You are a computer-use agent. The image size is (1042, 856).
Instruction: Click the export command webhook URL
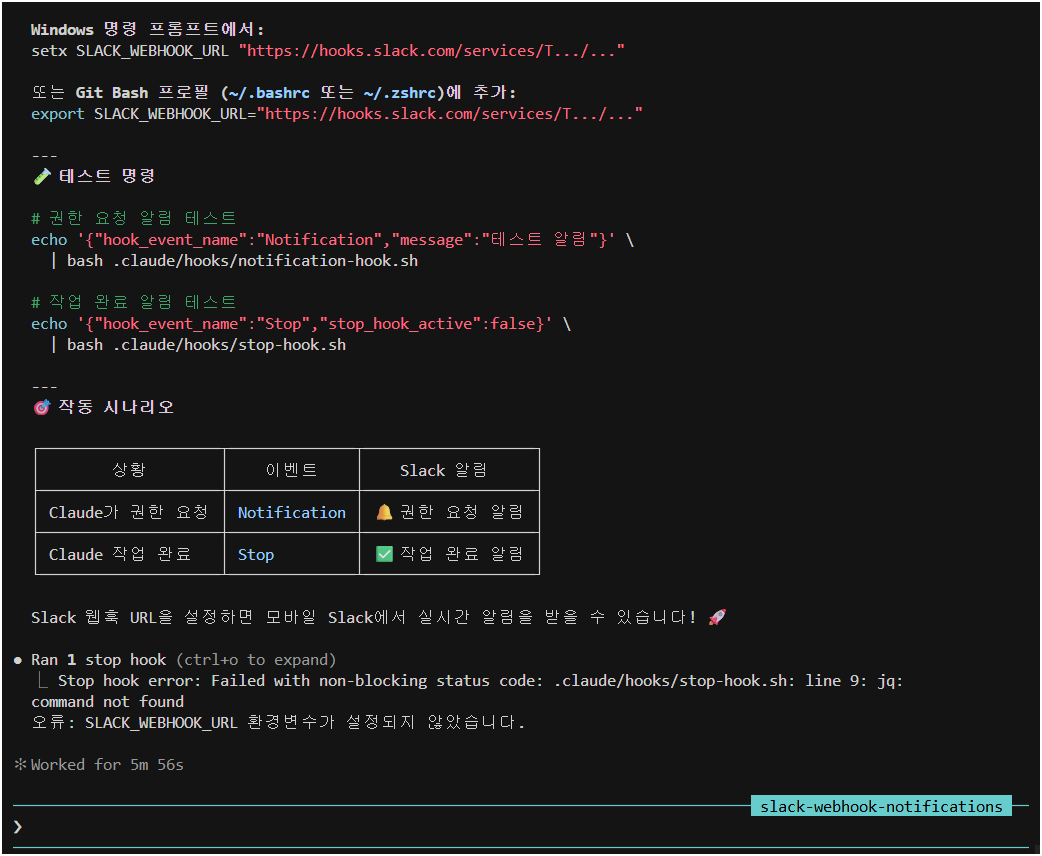450,114
